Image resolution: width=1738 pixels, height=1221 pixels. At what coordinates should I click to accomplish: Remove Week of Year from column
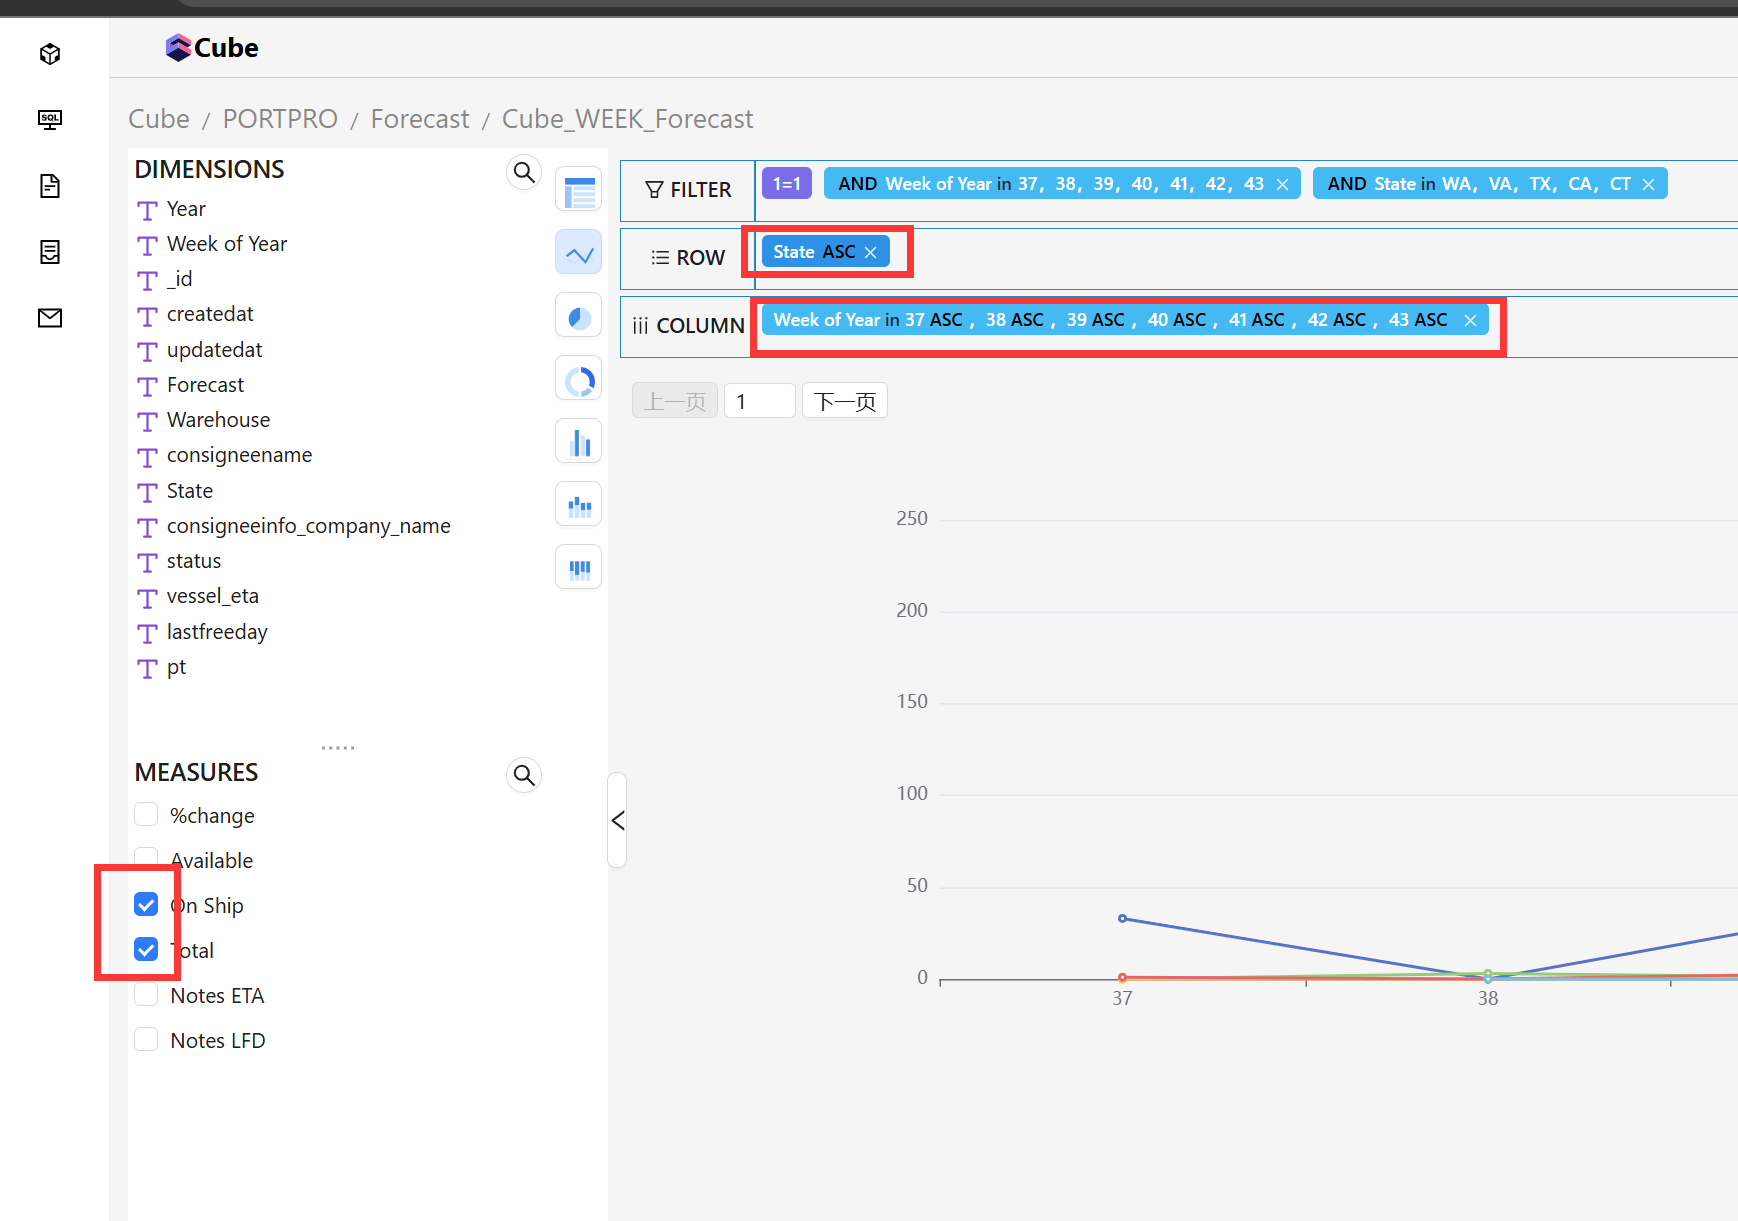[x=1470, y=320]
